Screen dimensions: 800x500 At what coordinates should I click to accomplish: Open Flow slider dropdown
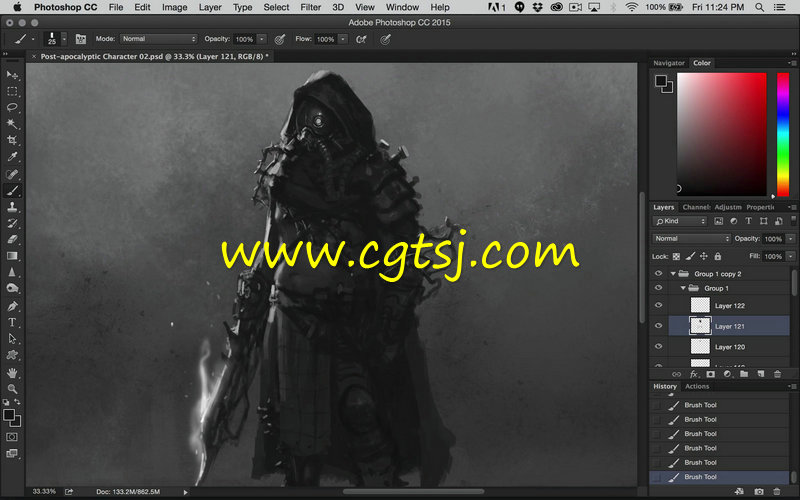coord(343,39)
